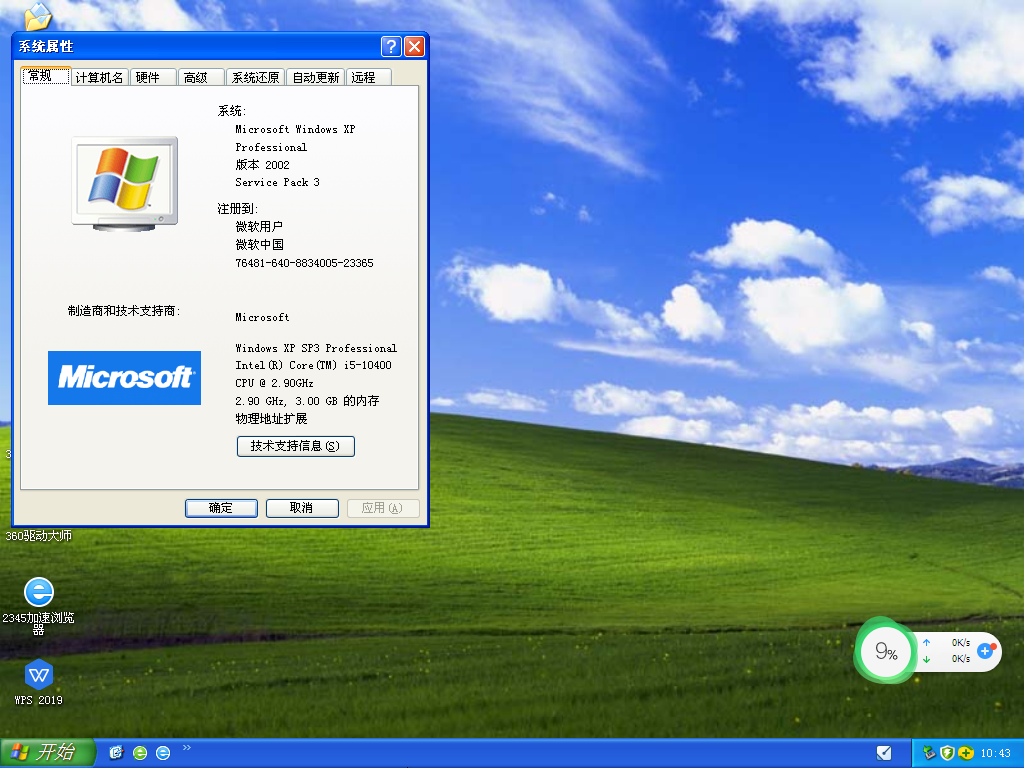Click the 9% circle indicator widget
The image size is (1024, 768).
click(x=885, y=651)
